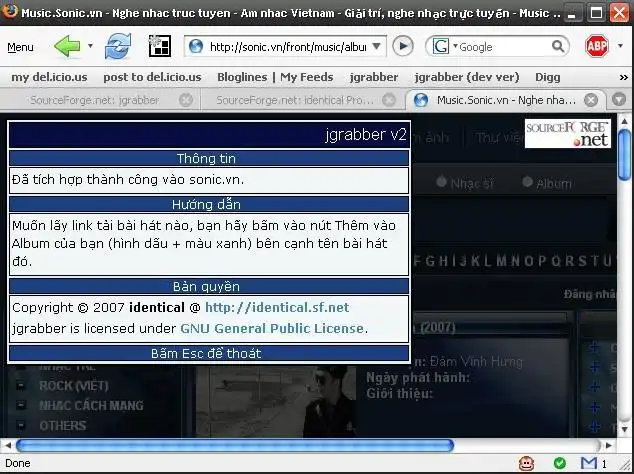Click letter G in the alphabet index
This screenshot has height=474, width=634.
[x=430, y=261]
